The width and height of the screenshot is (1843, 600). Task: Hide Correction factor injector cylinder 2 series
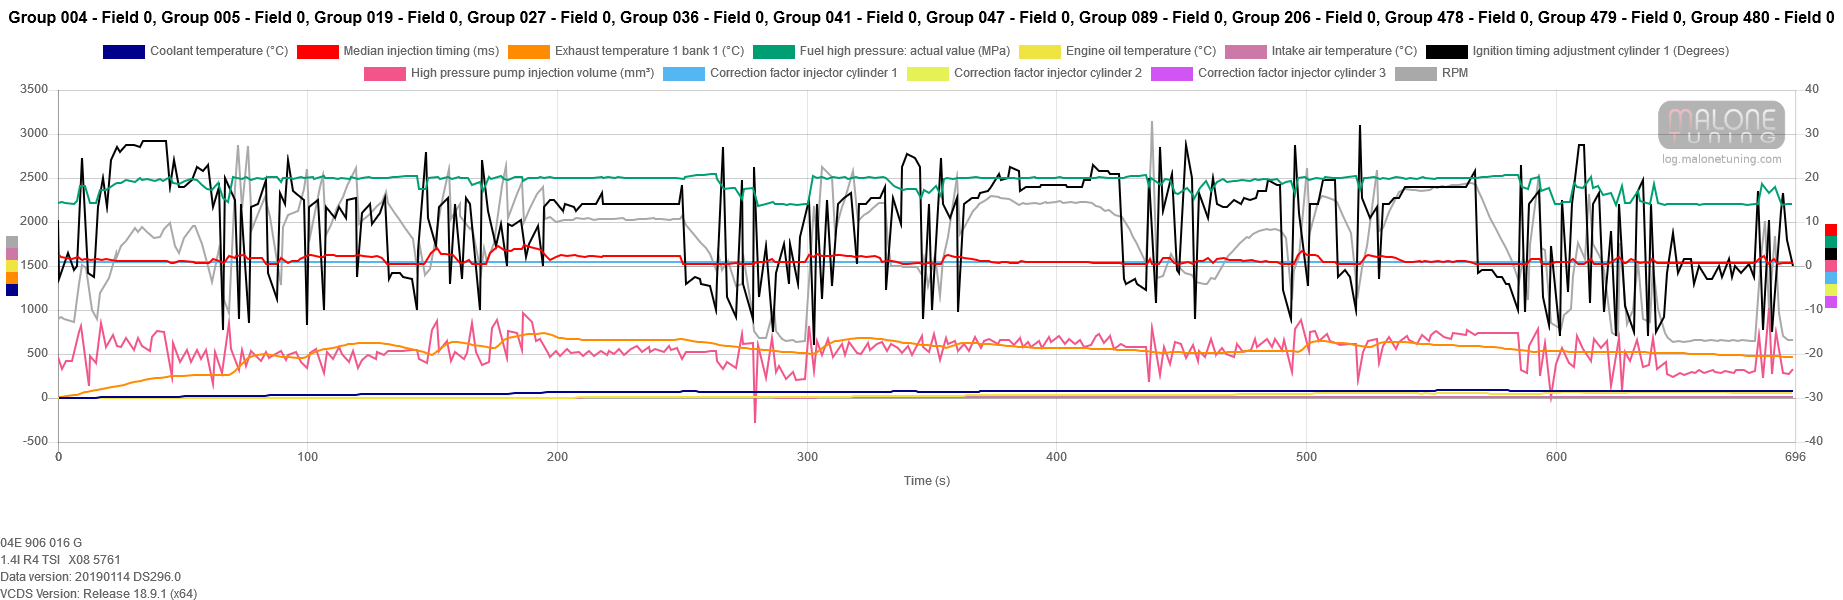coord(1047,73)
